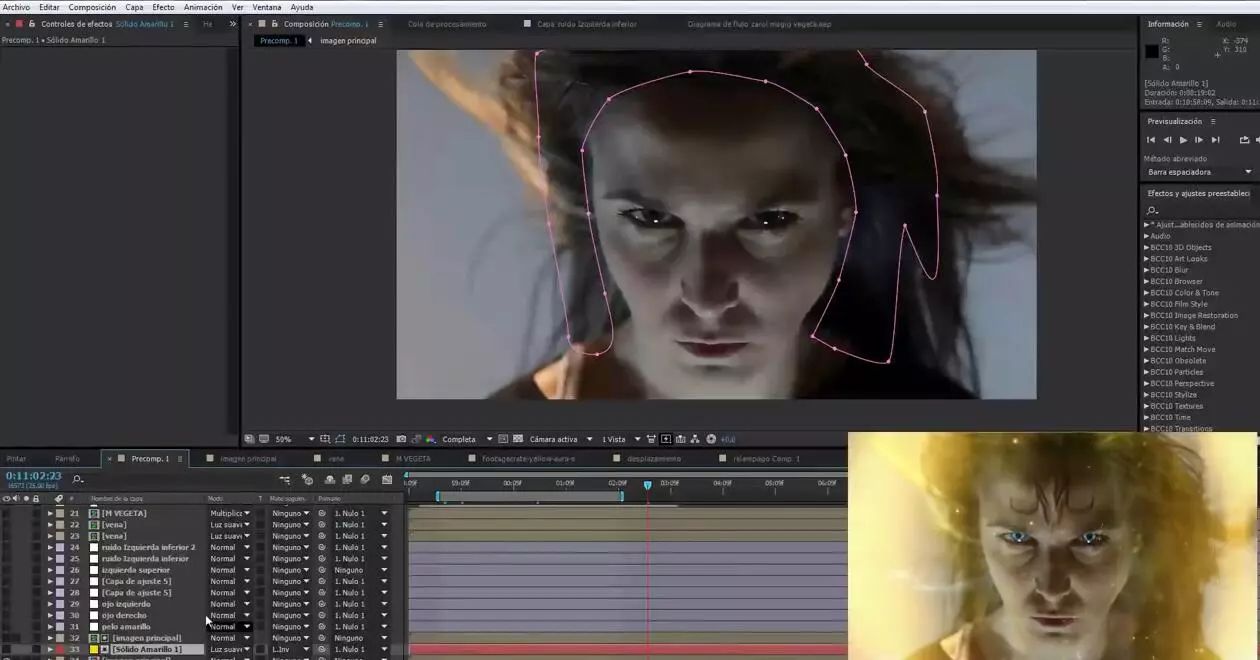The height and width of the screenshot is (660, 1260).
Task: Play the preview in Previsualización panel
Action: tap(1183, 140)
